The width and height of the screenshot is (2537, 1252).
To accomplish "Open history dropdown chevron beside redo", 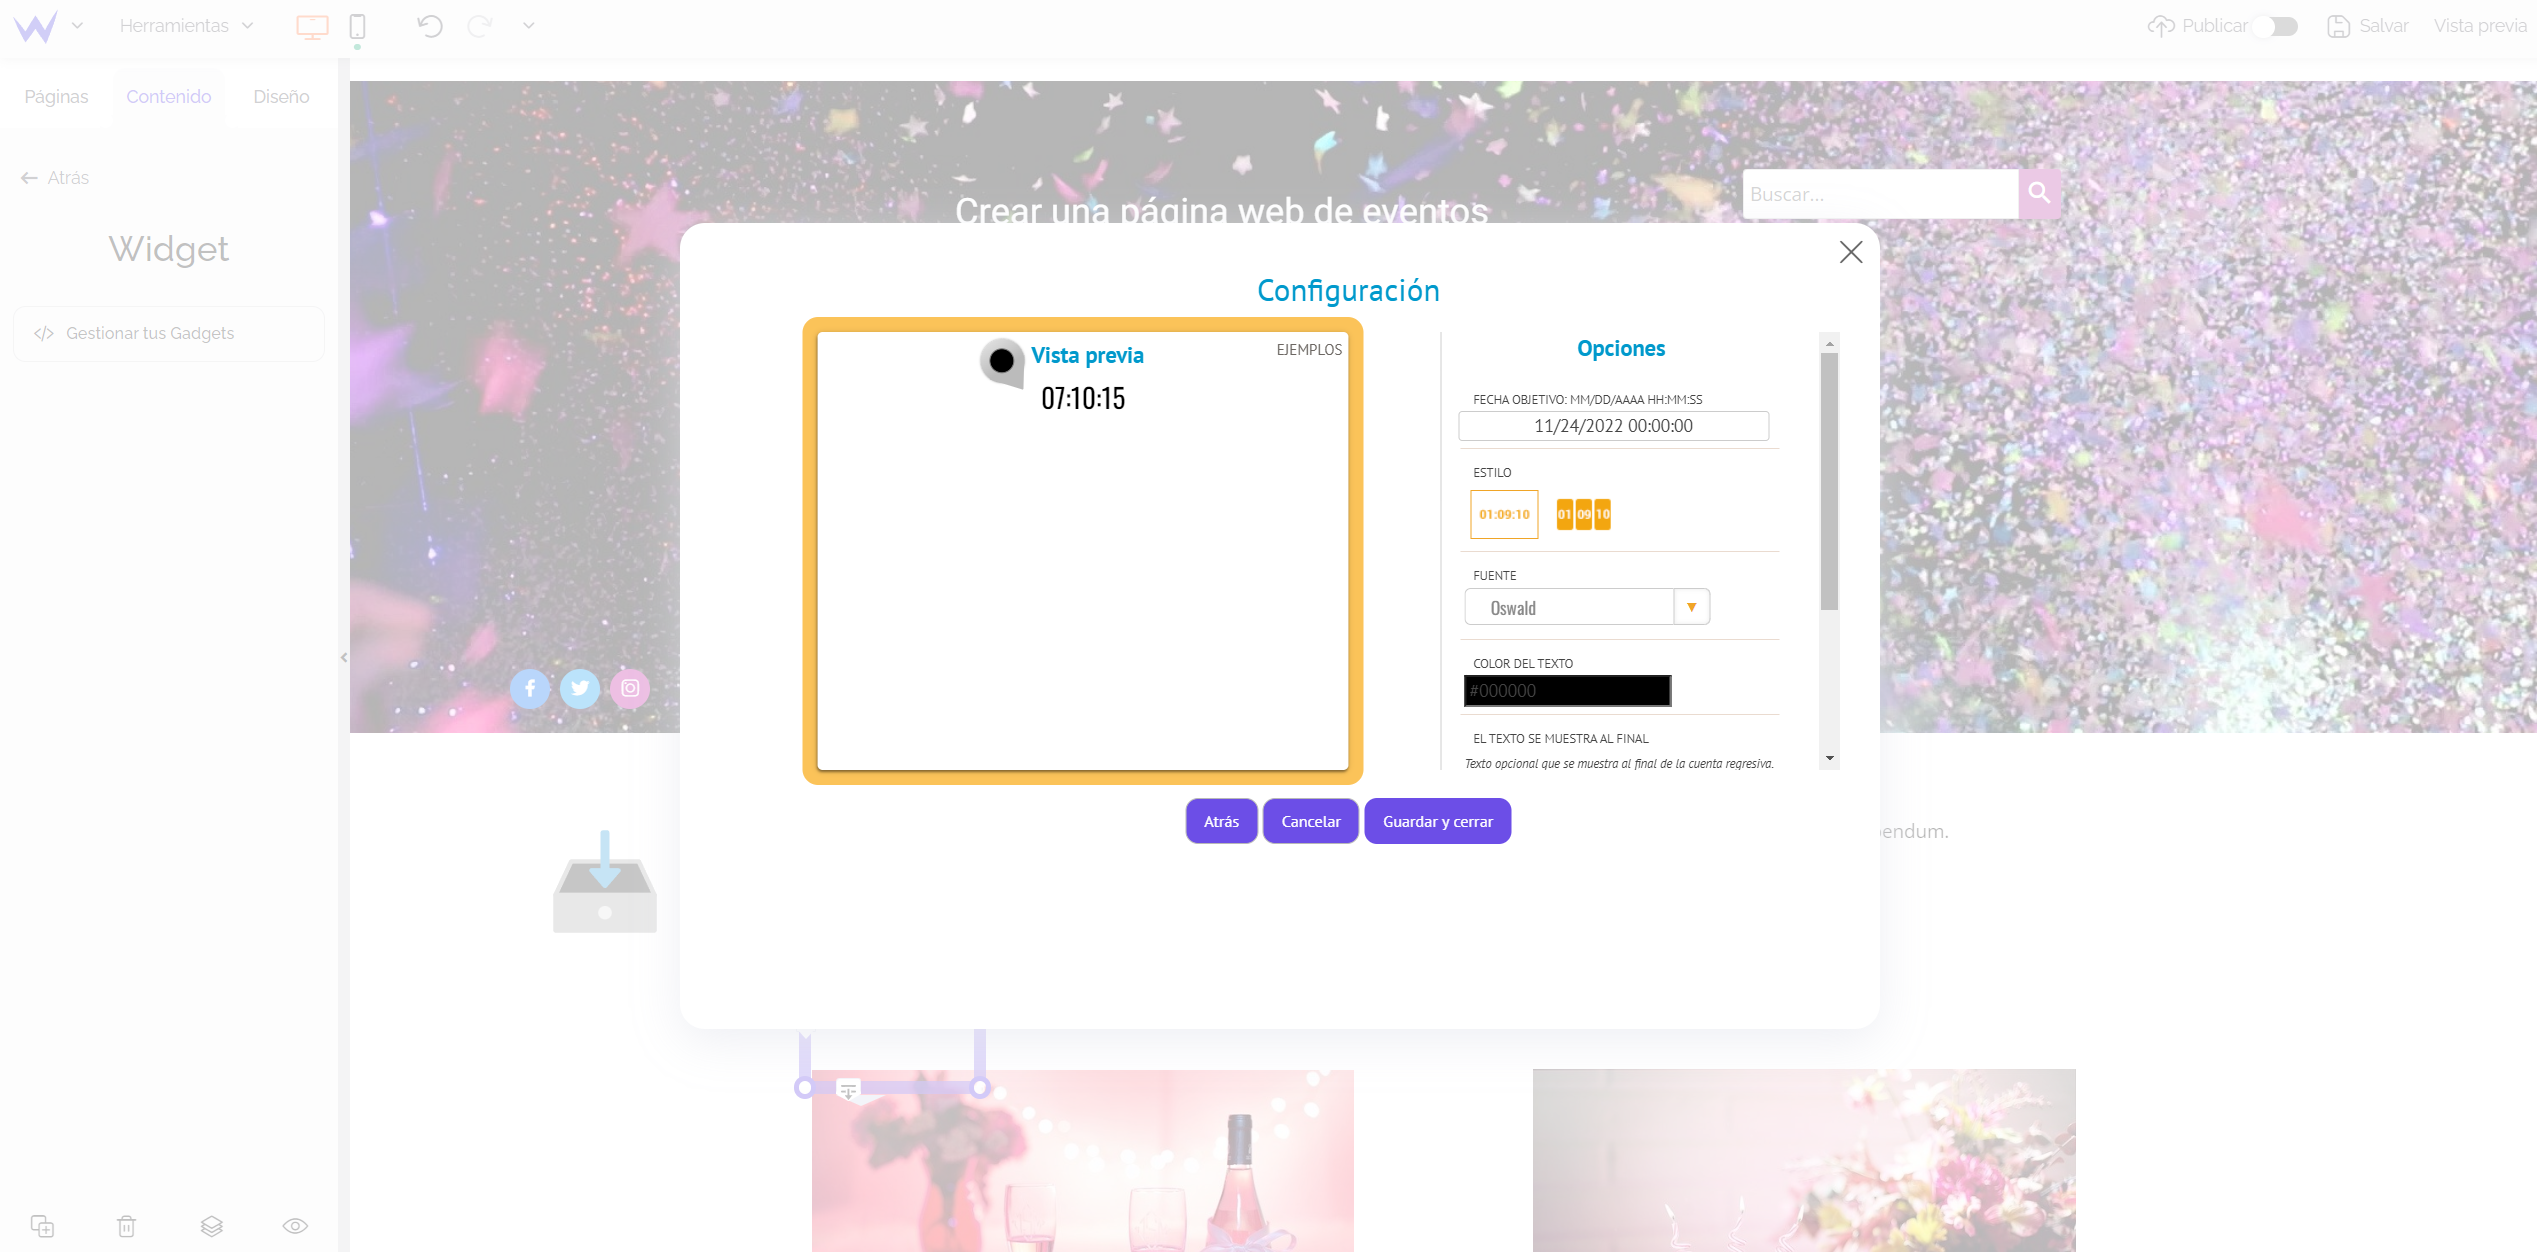I will 529,26.
